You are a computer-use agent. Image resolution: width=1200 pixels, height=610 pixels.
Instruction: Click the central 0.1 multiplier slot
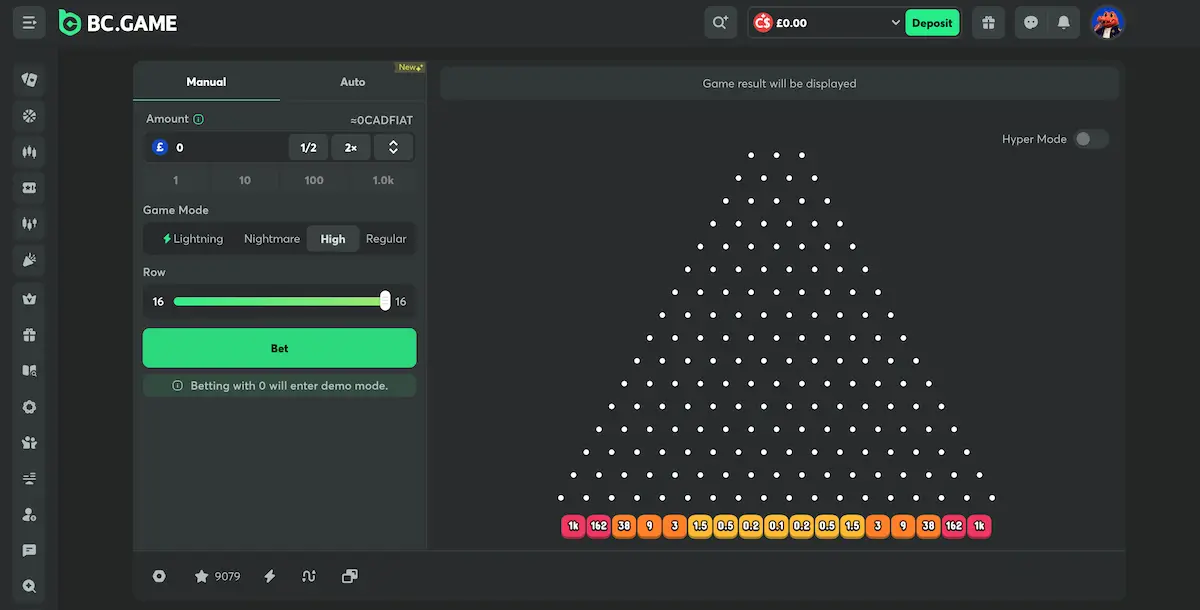pos(776,526)
